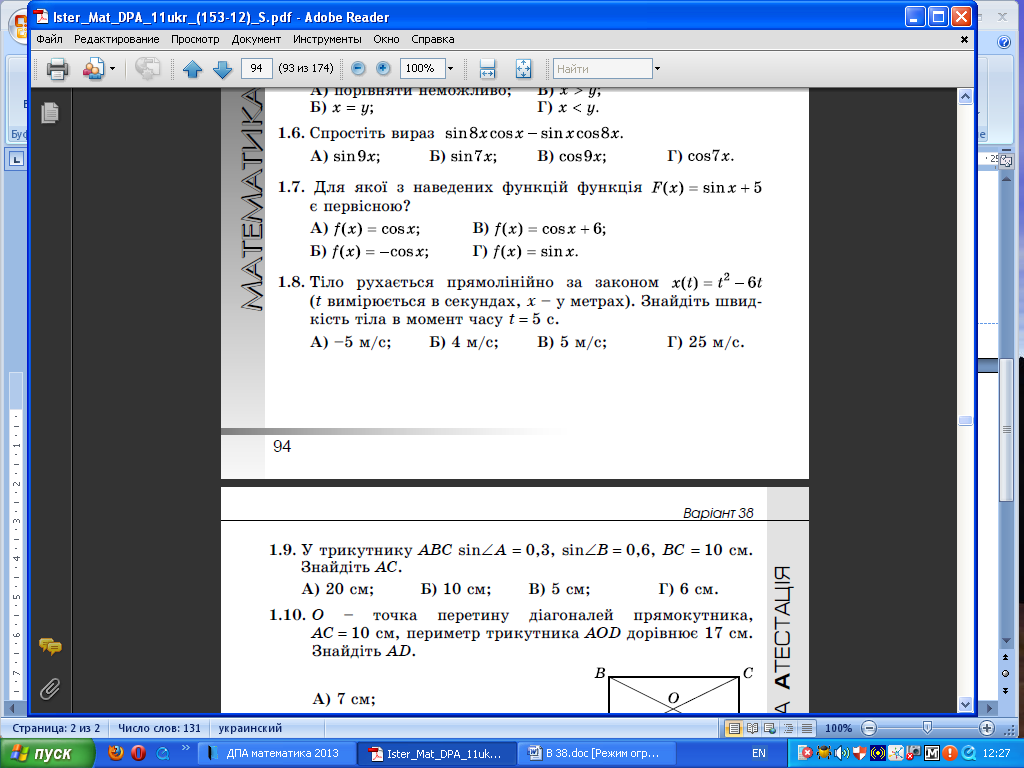Click the Найти search field

pyautogui.click(x=603, y=69)
